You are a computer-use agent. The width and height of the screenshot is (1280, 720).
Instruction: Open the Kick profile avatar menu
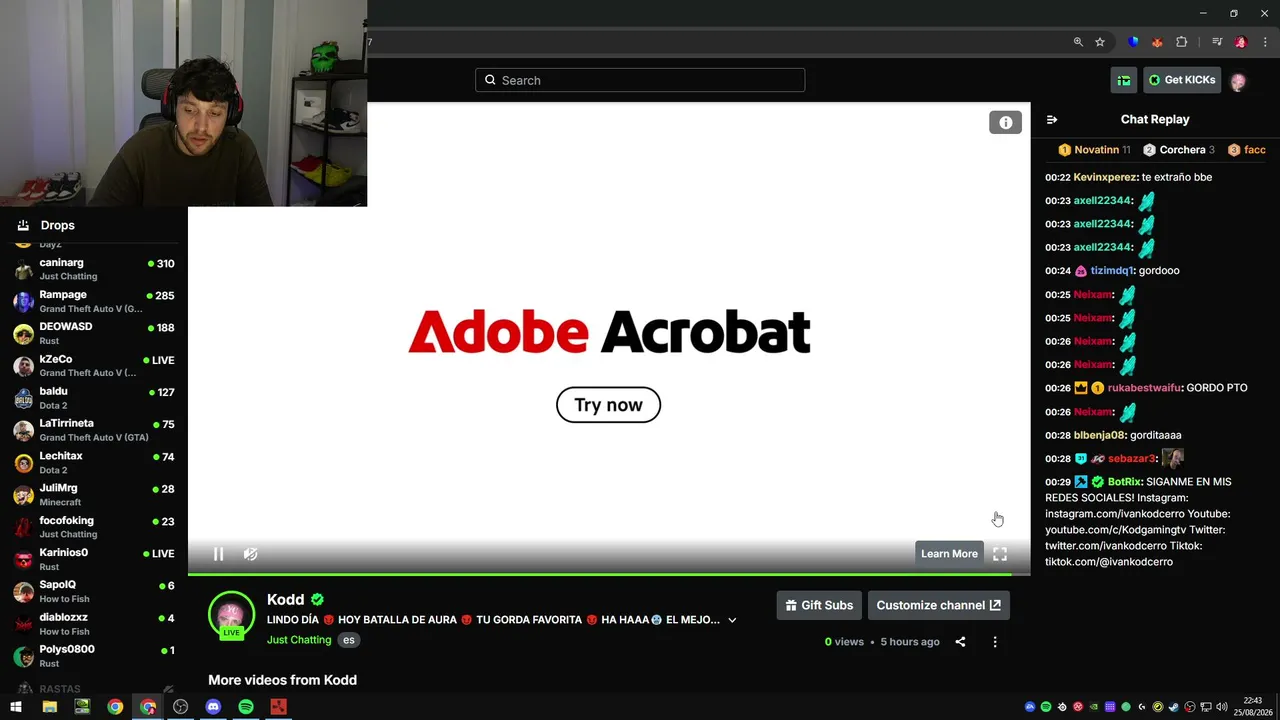[1238, 81]
